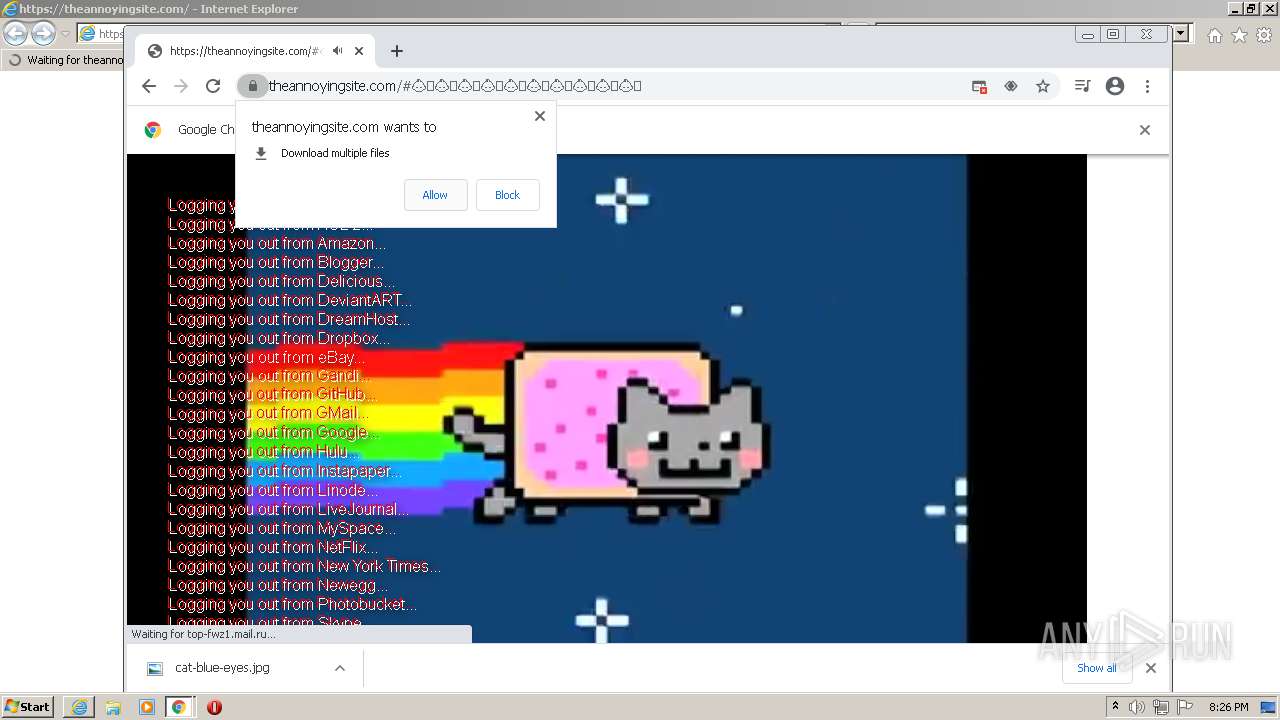Allow downloading multiple files
Viewport: 1280px width, 720px height.
pyautogui.click(x=435, y=195)
